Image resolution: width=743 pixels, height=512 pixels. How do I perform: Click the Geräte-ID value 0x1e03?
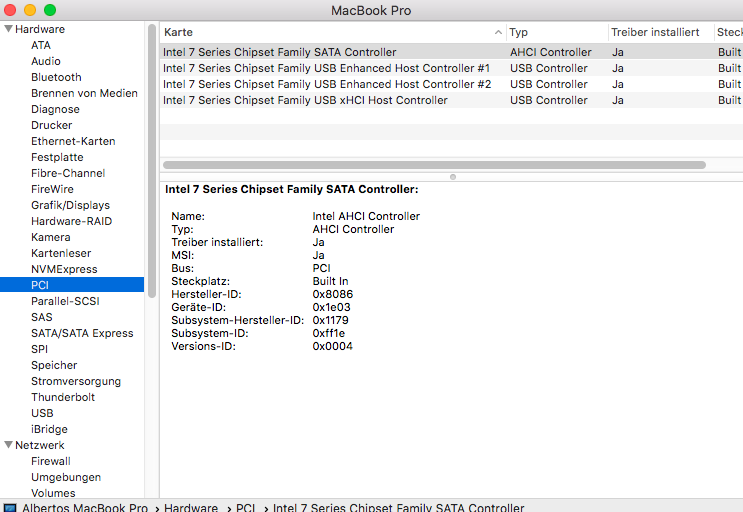(x=331, y=307)
